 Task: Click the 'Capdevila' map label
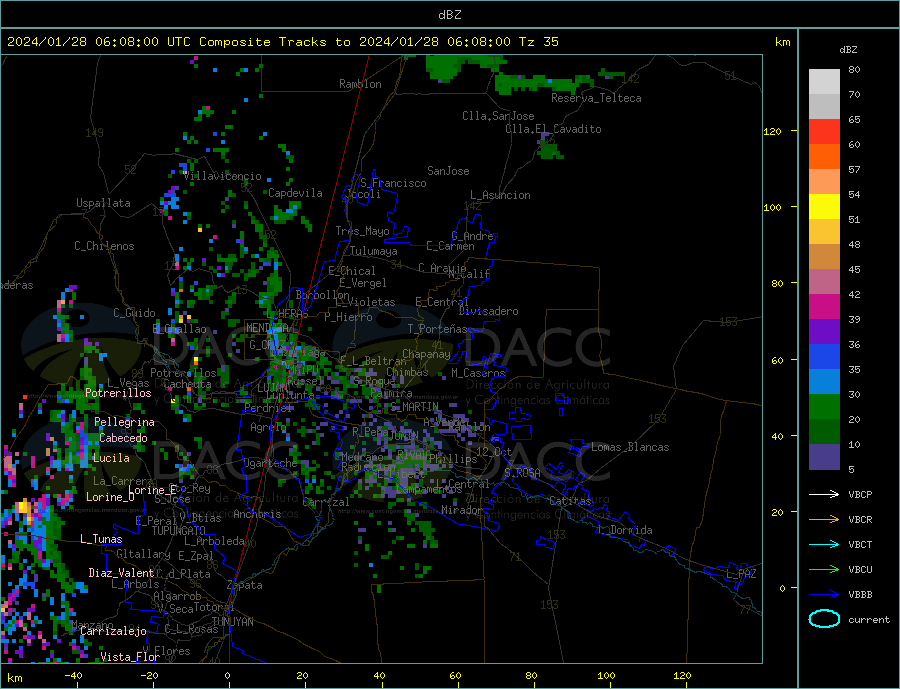(295, 193)
